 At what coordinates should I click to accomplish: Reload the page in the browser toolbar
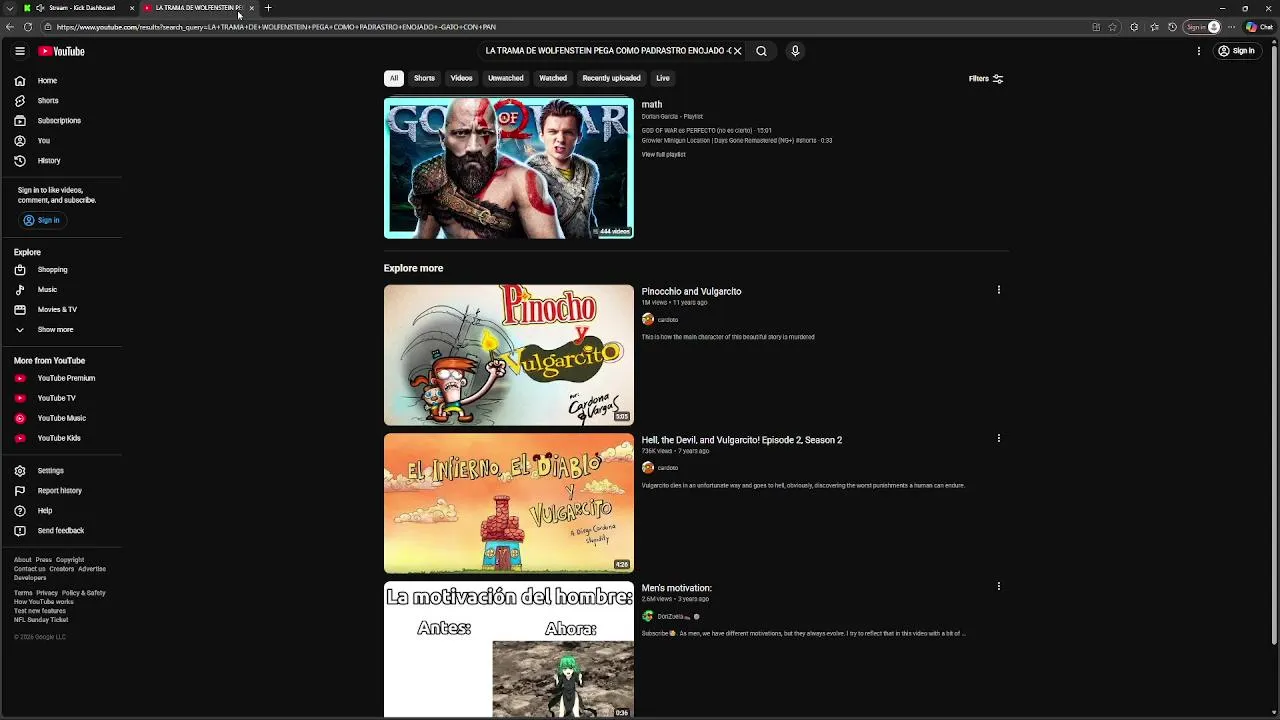click(x=28, y=27)
